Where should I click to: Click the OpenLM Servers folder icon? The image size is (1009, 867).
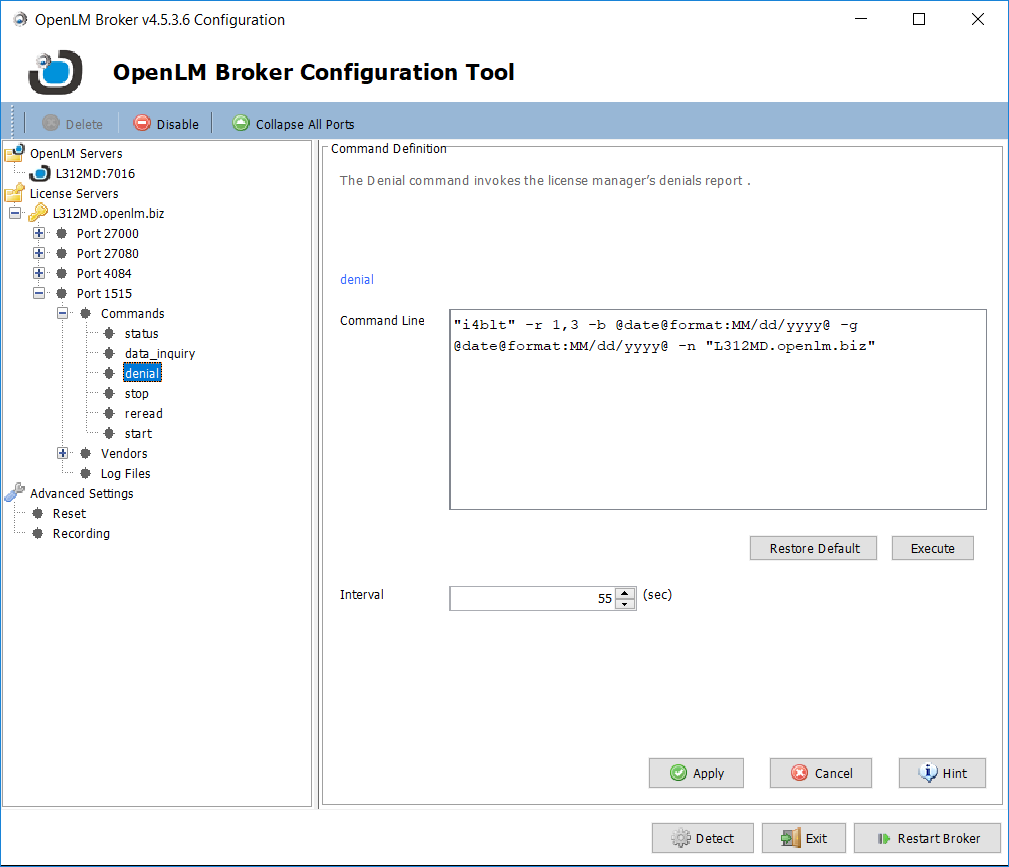(15, 153)
